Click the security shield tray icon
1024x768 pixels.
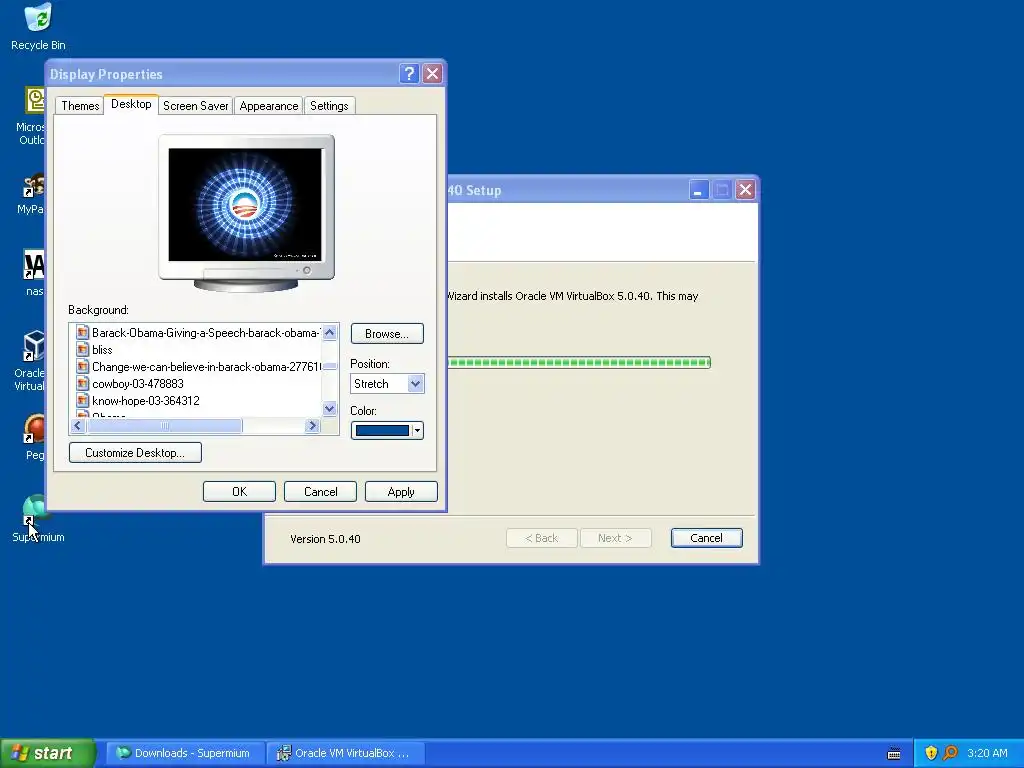click(x=931, y=753)
